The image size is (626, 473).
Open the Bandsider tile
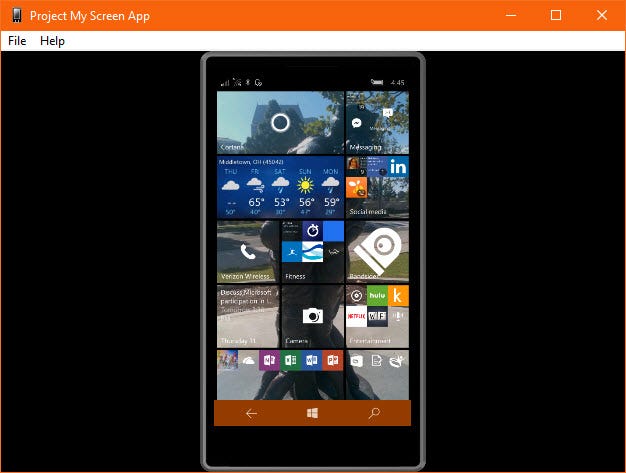tap(377, 252)
